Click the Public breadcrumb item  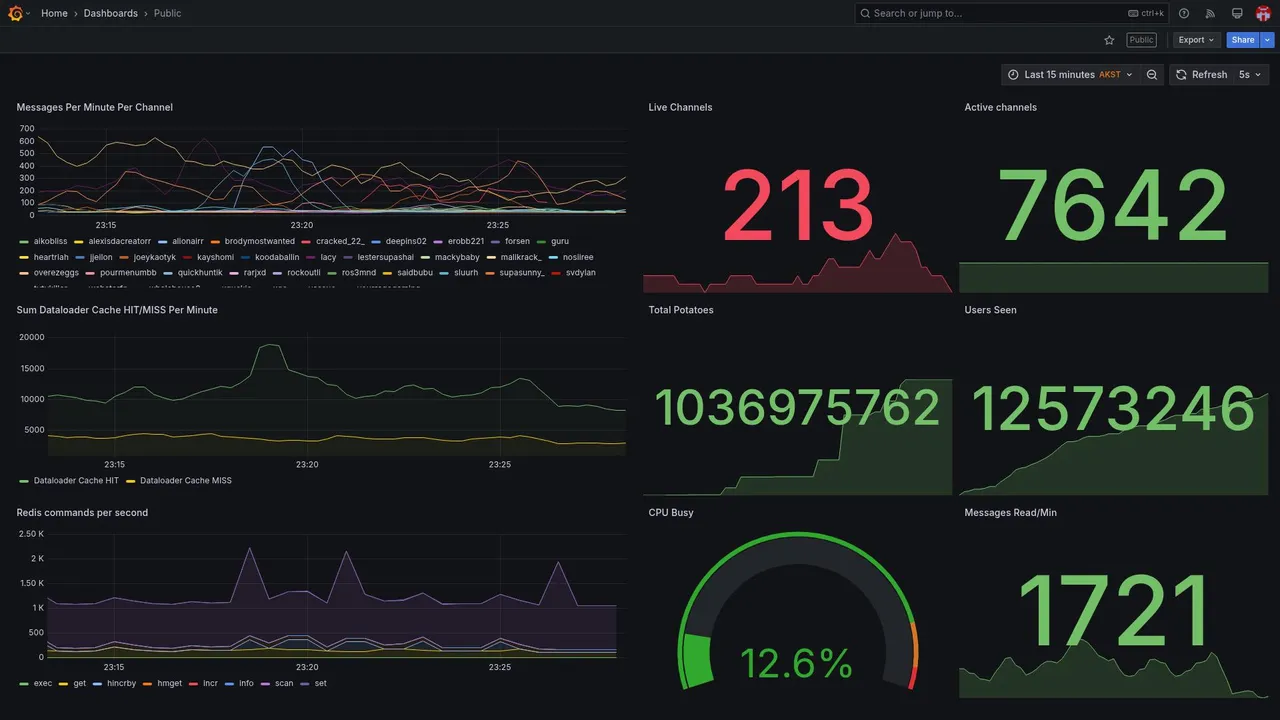(168, 13)
